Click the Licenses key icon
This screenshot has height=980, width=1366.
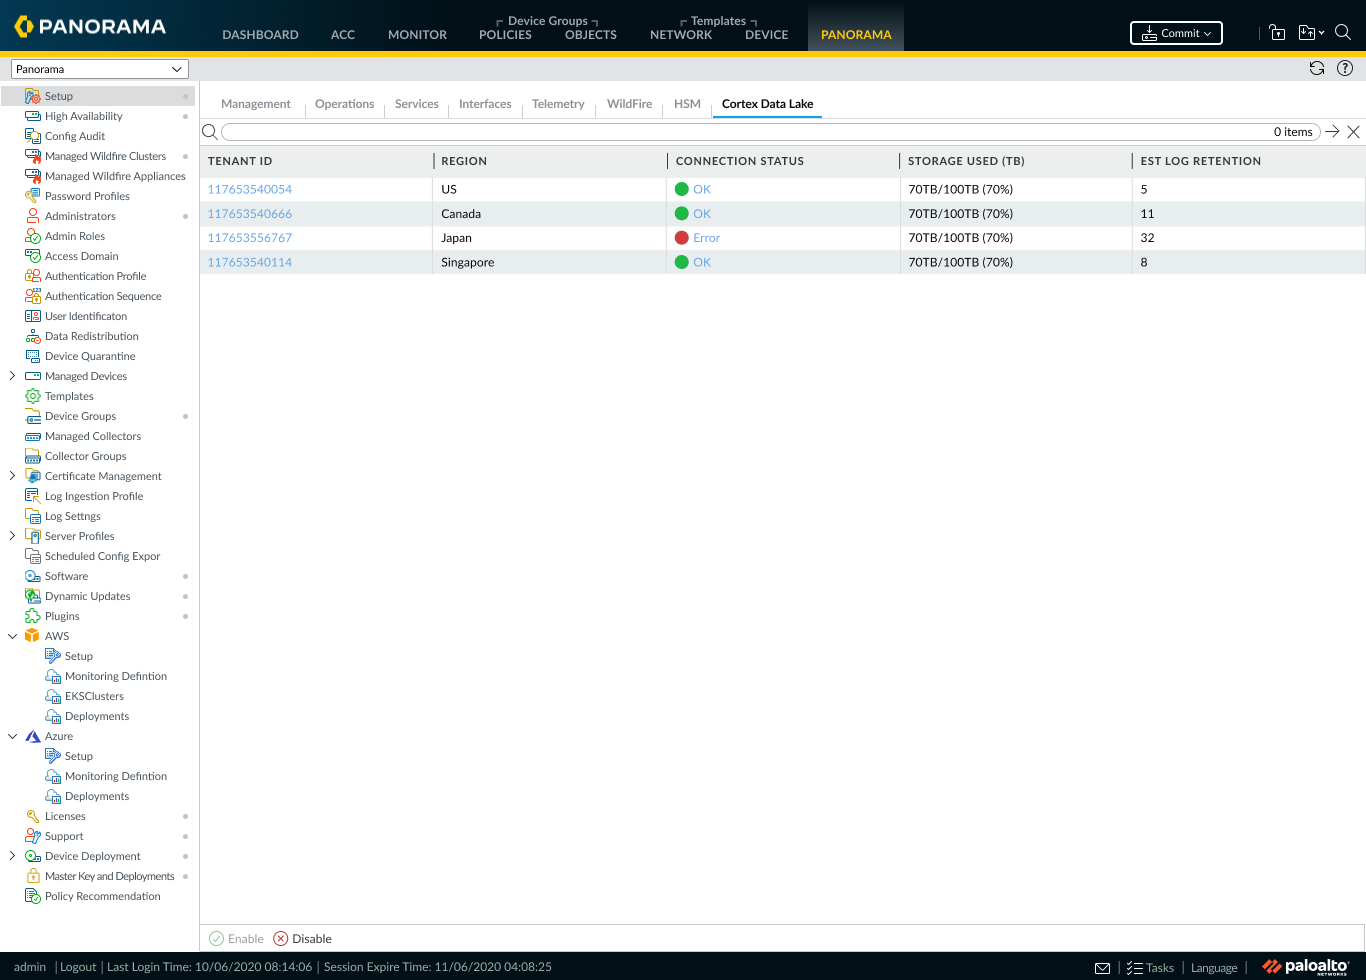pos(33,816)
